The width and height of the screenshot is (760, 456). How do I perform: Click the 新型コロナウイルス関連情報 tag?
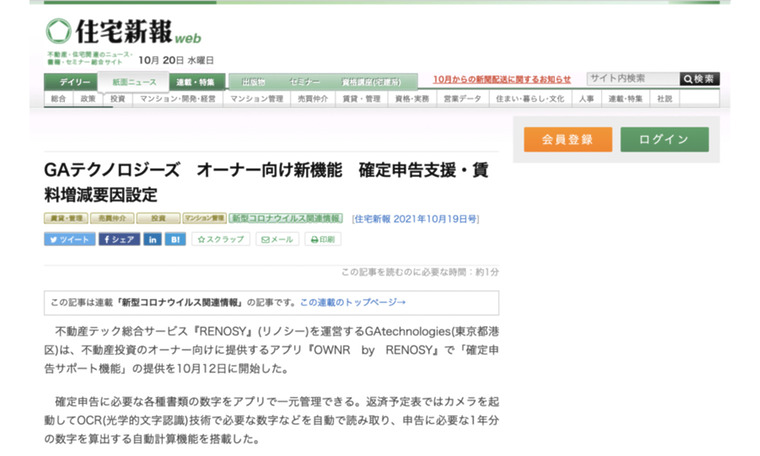point(286,218)
